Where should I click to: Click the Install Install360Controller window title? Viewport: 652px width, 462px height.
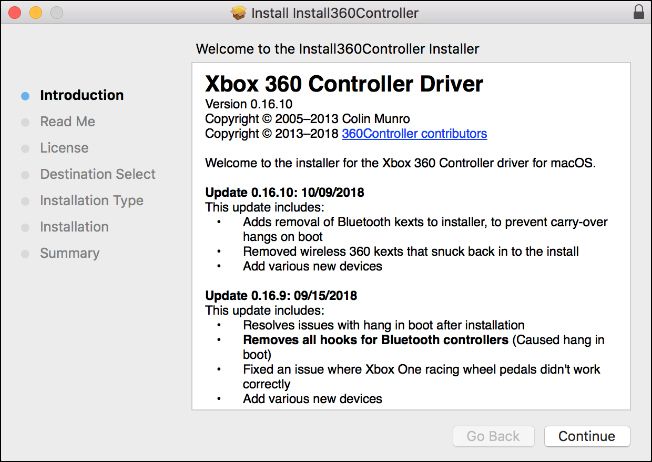coord(336,13)
